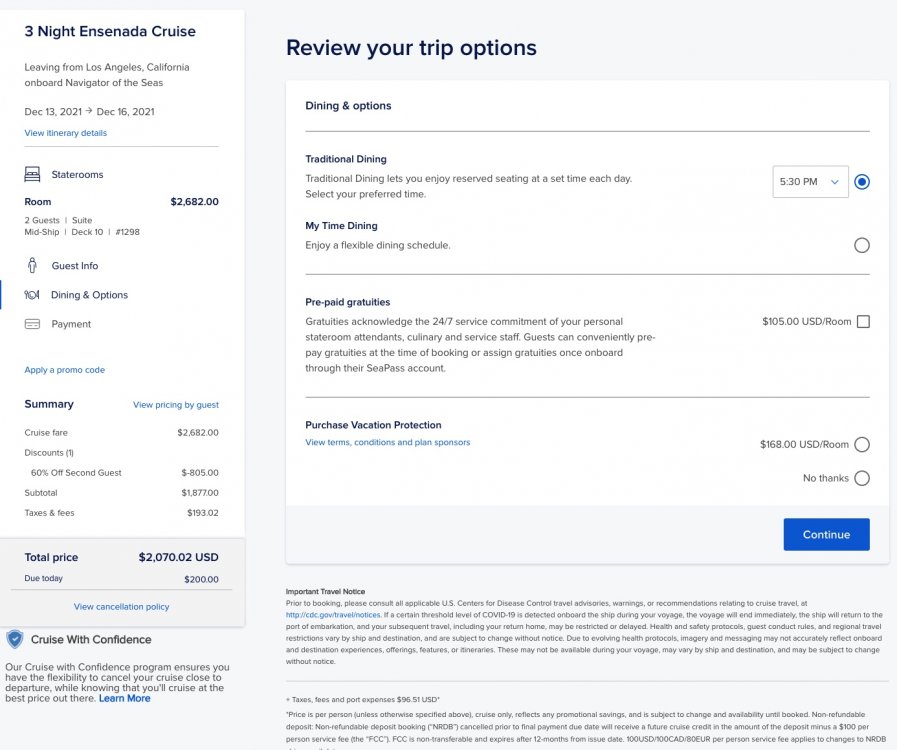Enable the Pre-paid gratuities checkbox
This screenshot has height=750, width=897.
pos(863,322)
